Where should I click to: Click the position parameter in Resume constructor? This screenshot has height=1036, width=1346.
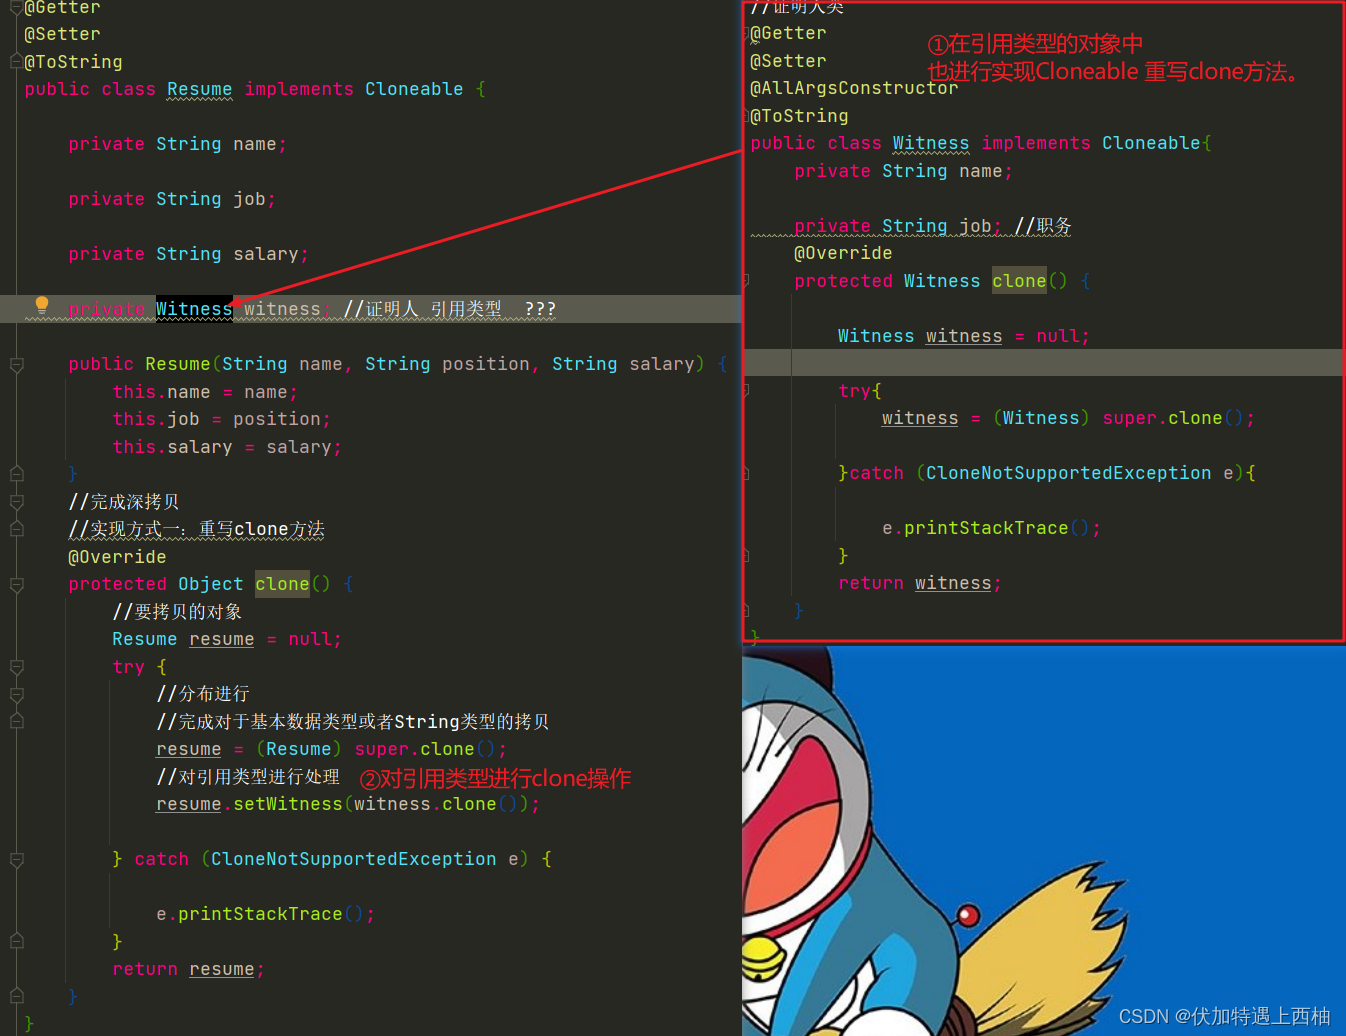[485, 364]
